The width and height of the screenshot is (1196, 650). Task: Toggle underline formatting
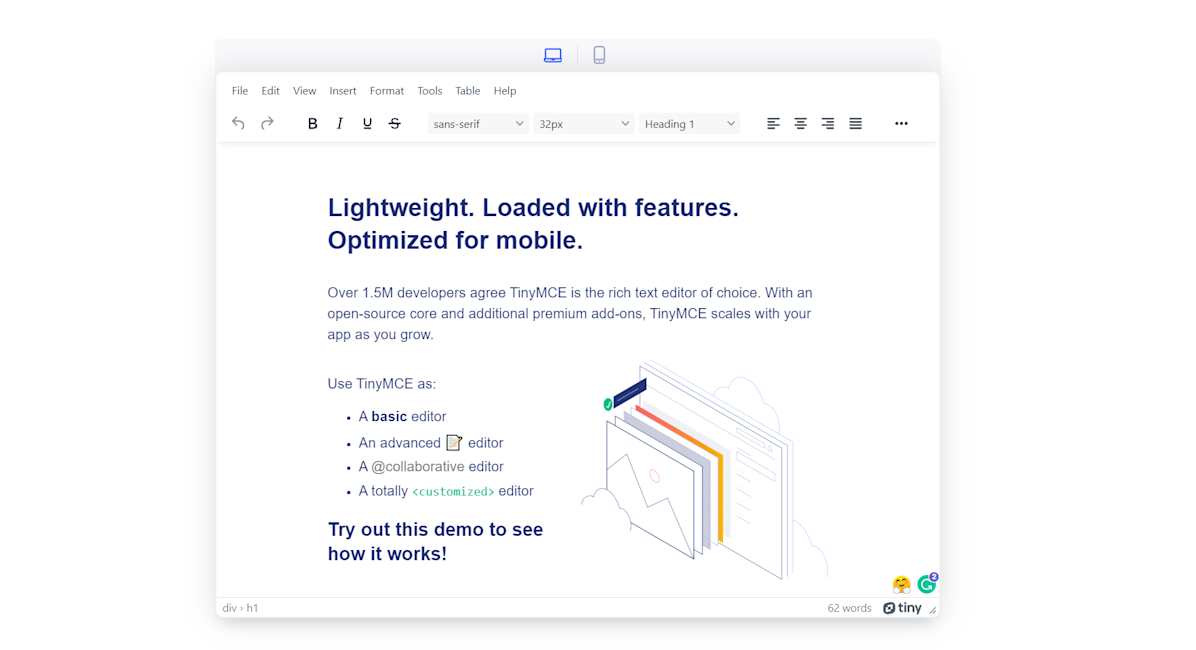[x=367, y=124]
